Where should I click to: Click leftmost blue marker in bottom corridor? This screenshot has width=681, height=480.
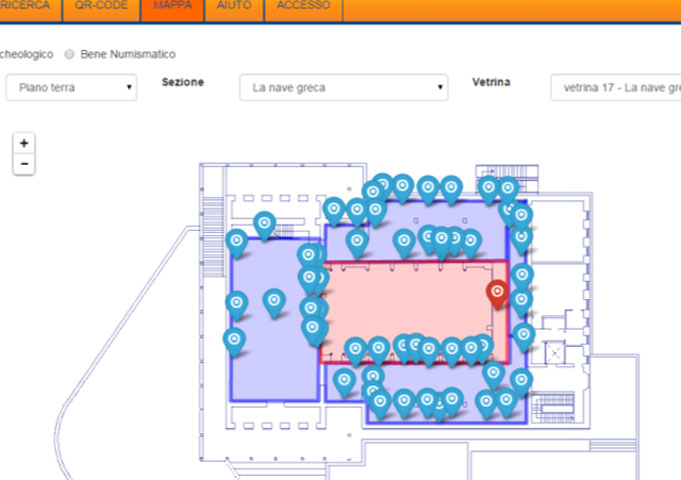(x=344, y=380)
